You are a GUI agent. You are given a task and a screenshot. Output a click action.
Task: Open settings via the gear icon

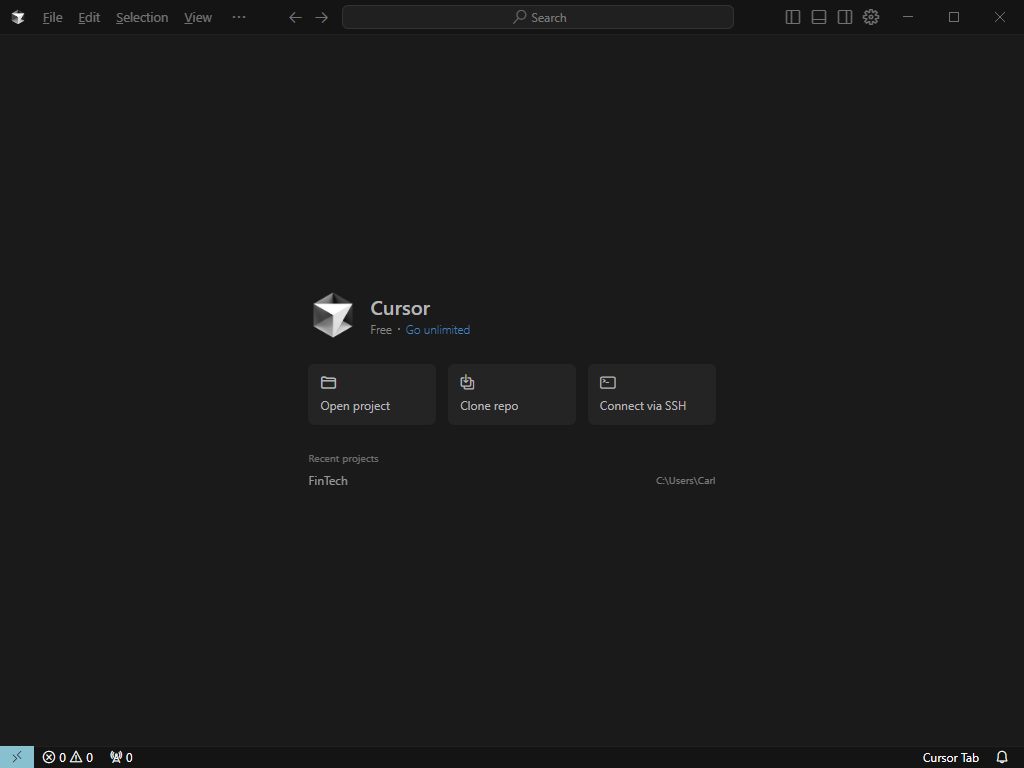coord(871,17)
